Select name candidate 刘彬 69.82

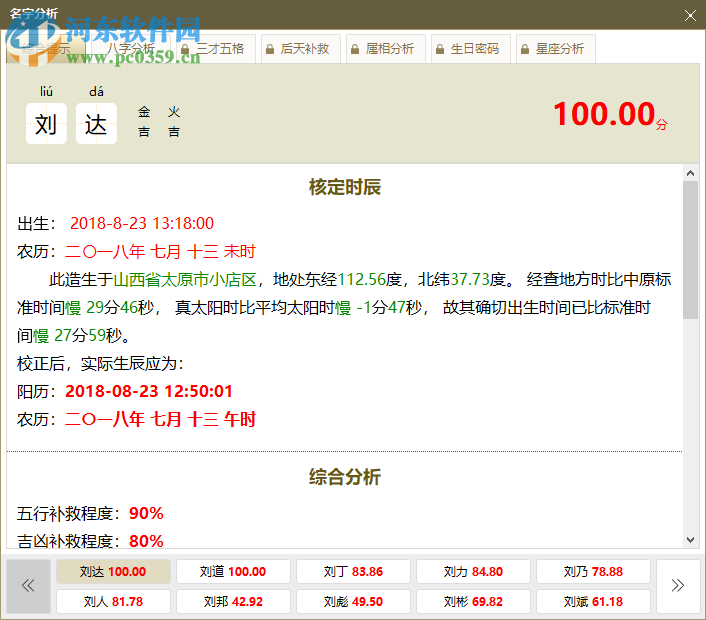click(x=473, y=602)
